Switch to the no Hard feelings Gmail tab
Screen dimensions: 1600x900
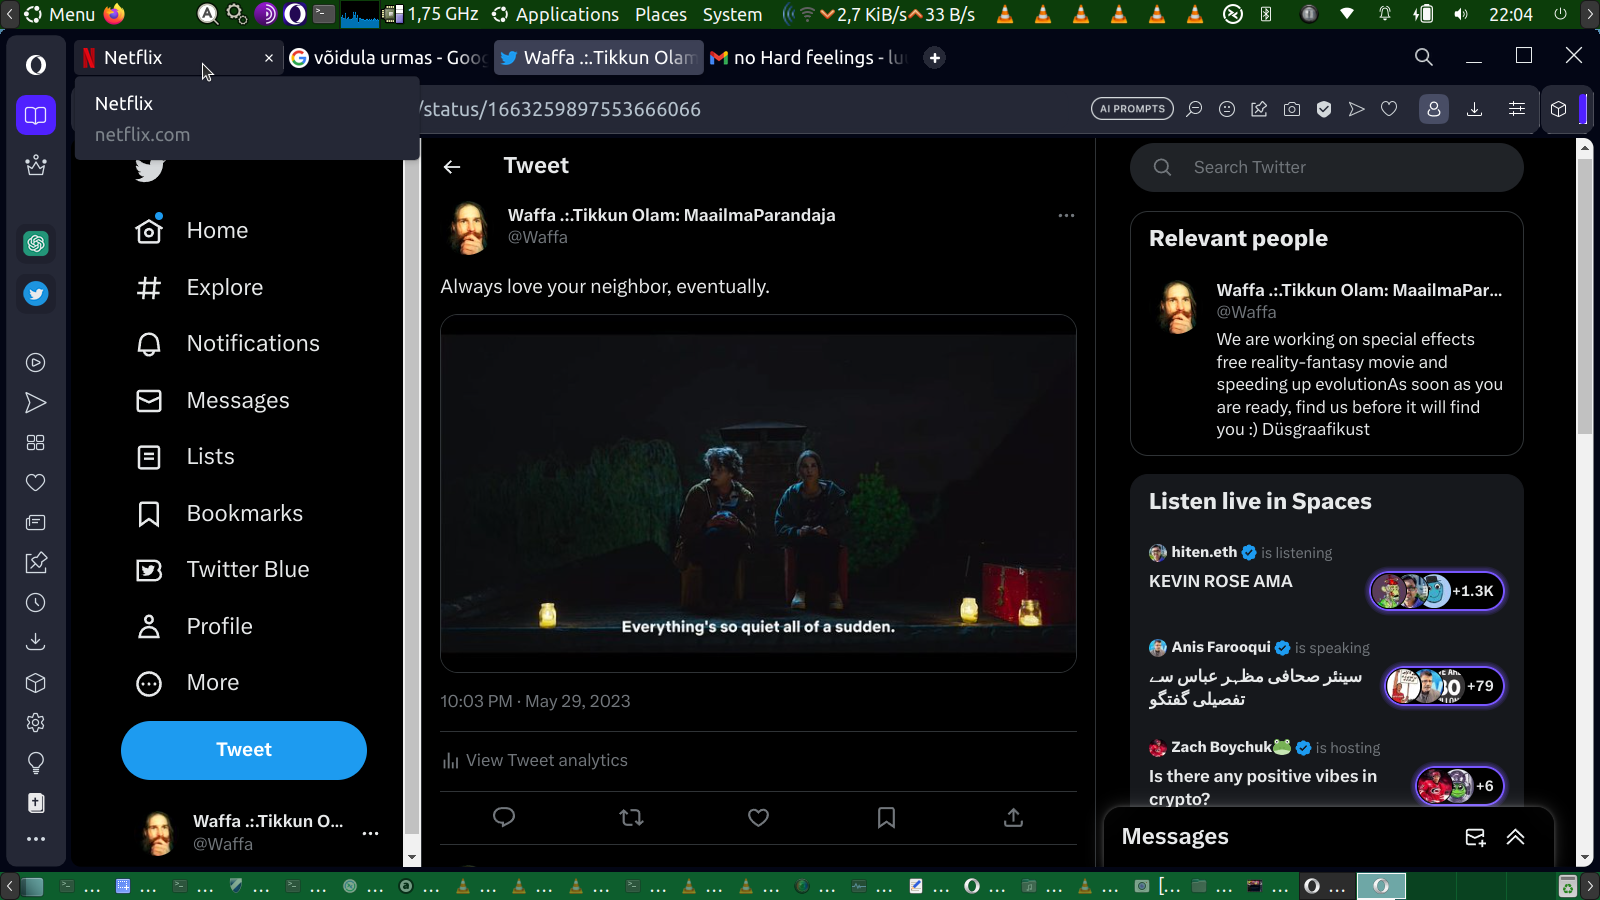point(807,58)
